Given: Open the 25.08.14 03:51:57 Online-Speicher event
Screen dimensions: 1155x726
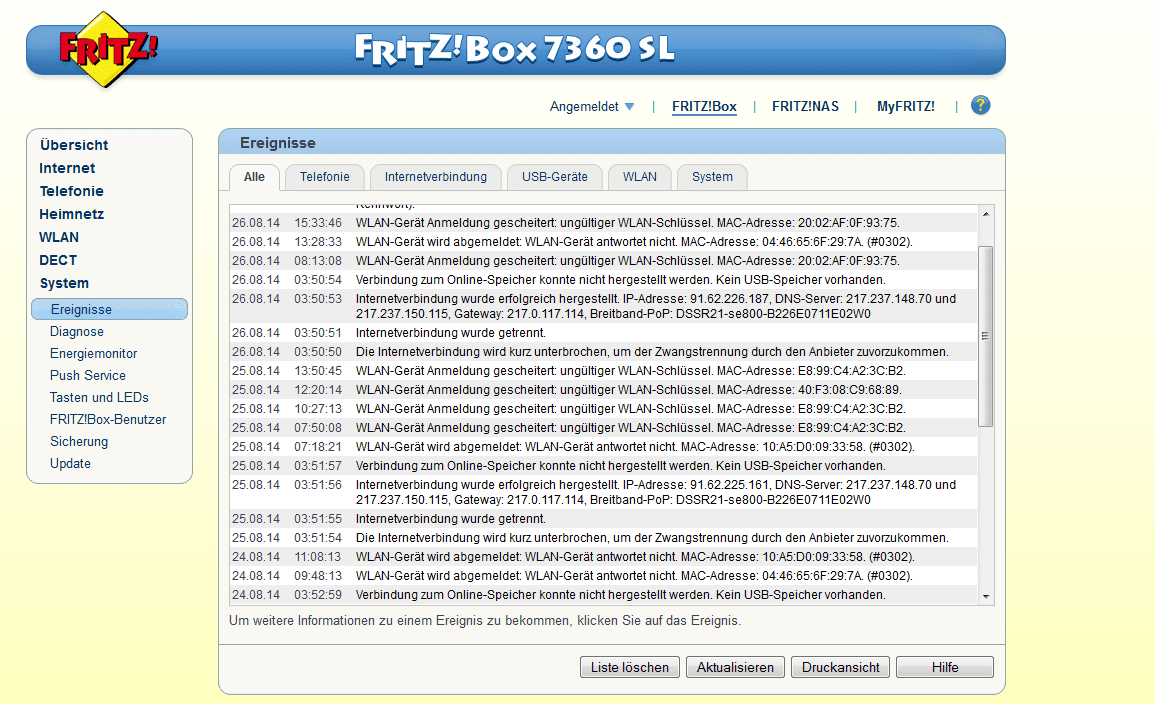Looking at the screenshot, I should pos(603,466).
